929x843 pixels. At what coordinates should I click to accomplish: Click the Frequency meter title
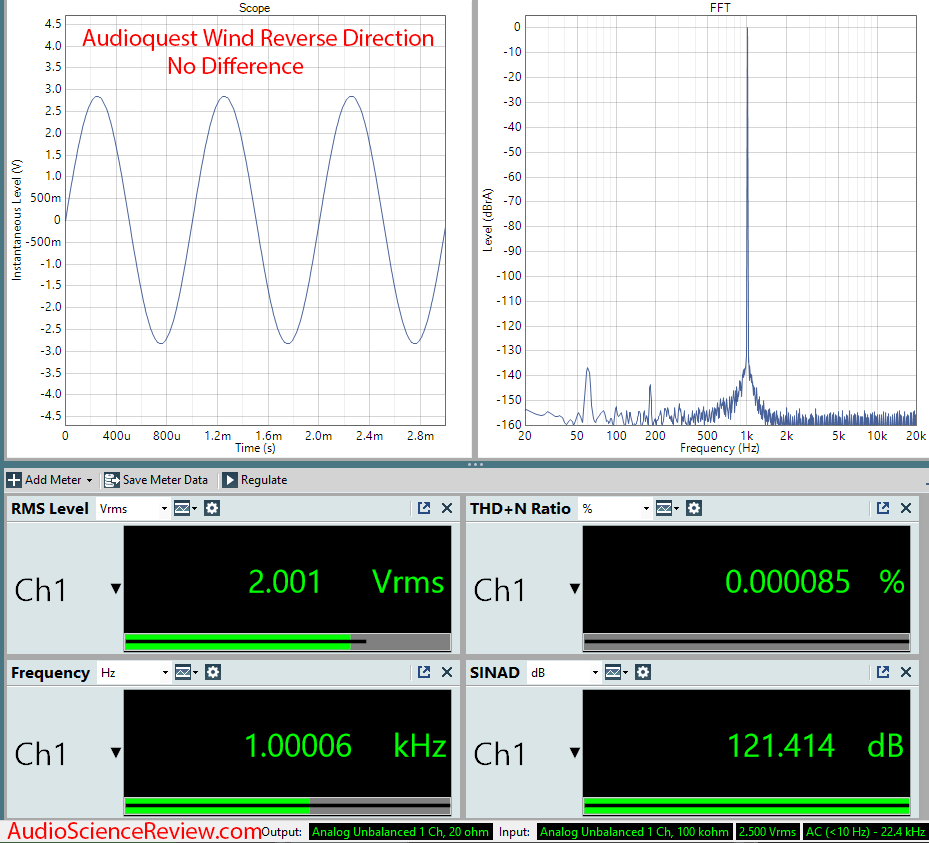(x=50, y=673)
